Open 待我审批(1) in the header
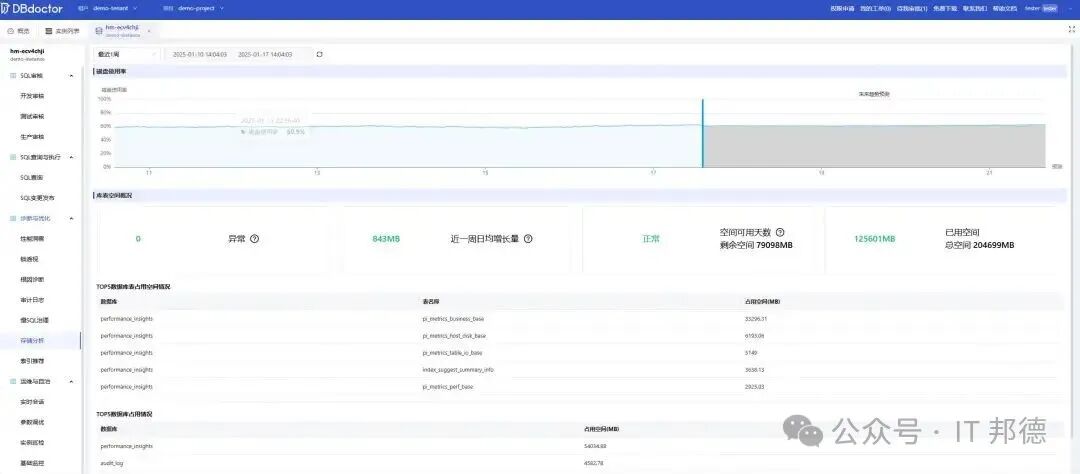 (912, 9)
